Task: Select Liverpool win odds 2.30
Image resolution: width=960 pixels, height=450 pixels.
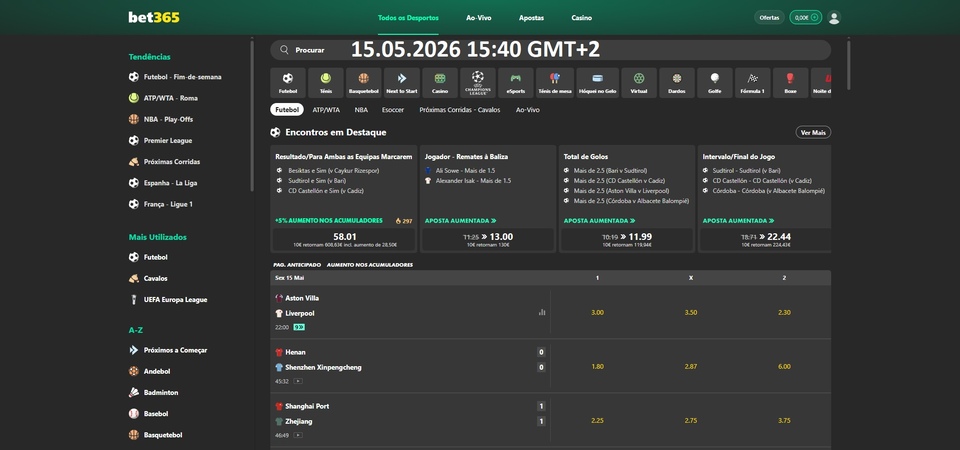Action: tap(784, 313)
